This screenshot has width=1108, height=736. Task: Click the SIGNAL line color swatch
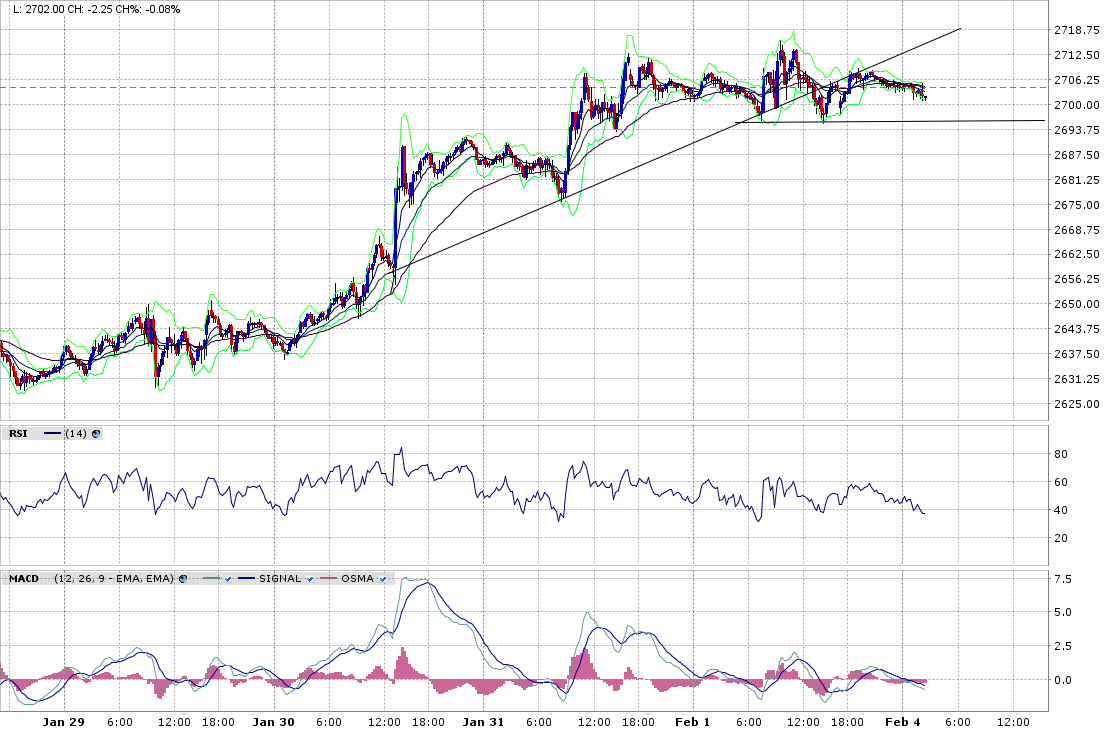coord(246,578)
